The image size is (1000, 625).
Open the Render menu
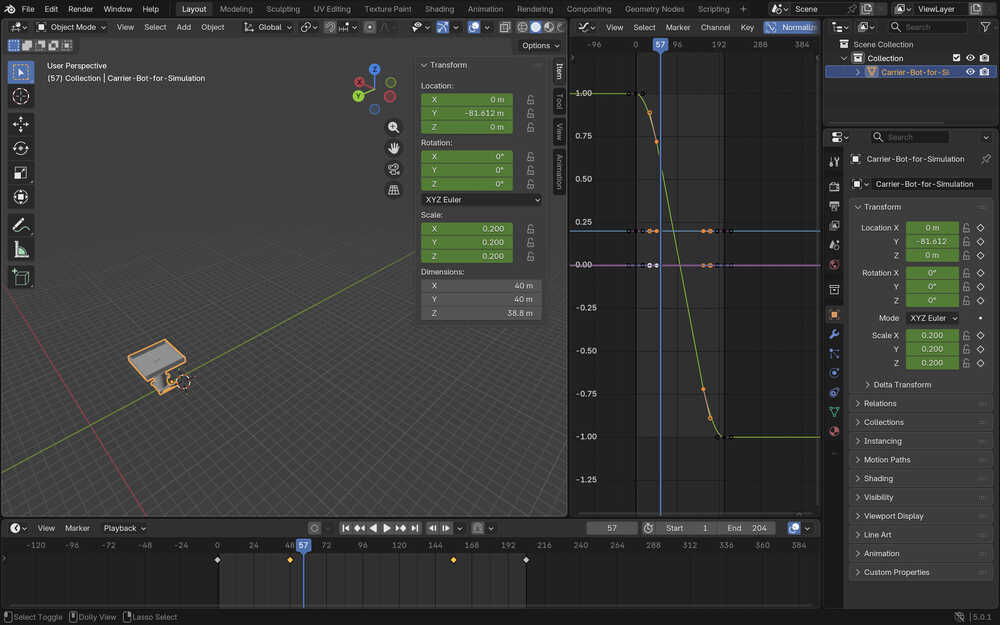(80, 9)
